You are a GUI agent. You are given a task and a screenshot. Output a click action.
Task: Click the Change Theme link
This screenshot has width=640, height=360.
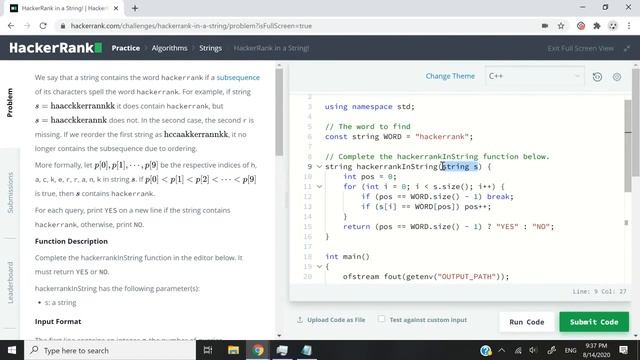(450, 76)
